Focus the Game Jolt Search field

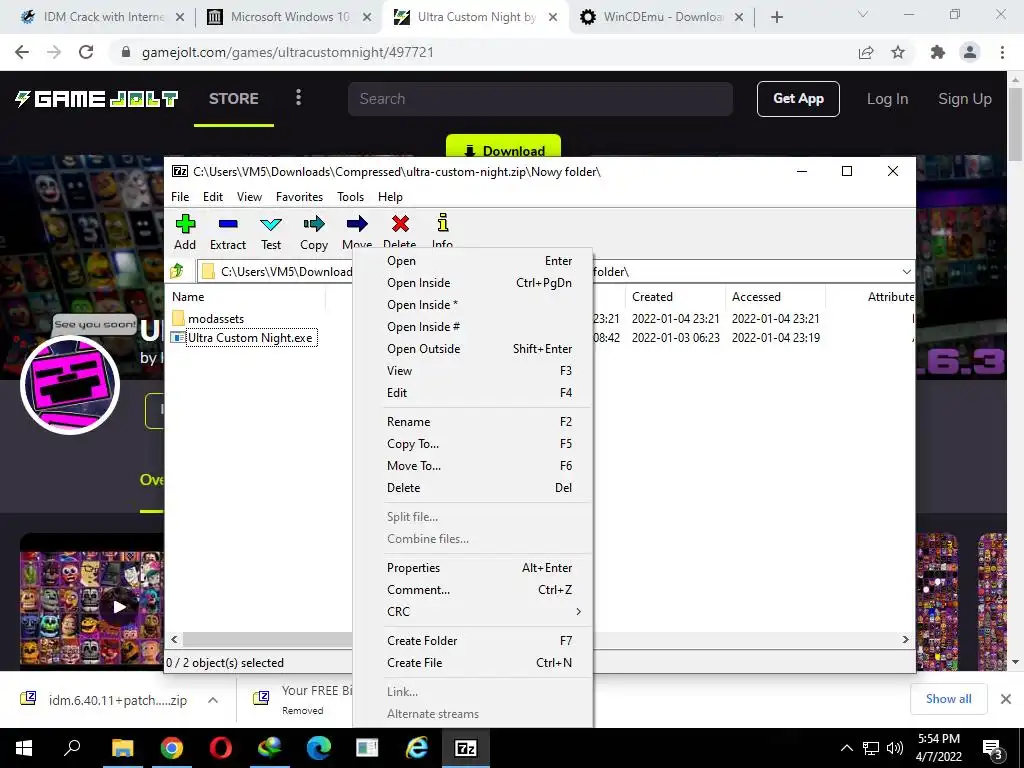click(x=540, y=99)
